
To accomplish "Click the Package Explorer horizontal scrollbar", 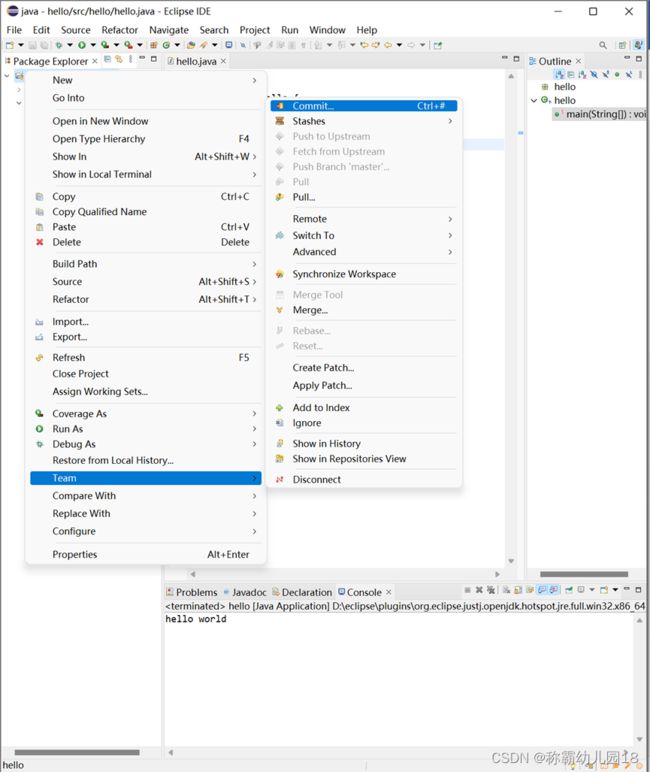I will coord(77,752).
